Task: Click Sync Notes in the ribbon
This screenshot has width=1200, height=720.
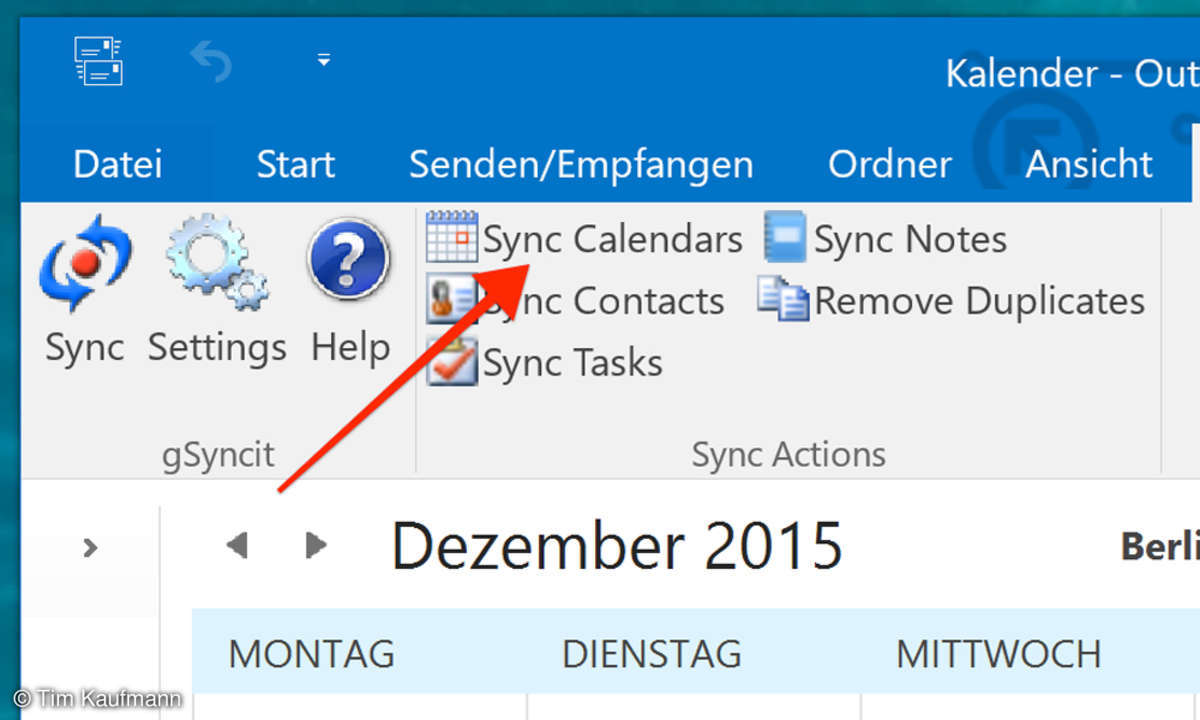Action: (886, 240)
